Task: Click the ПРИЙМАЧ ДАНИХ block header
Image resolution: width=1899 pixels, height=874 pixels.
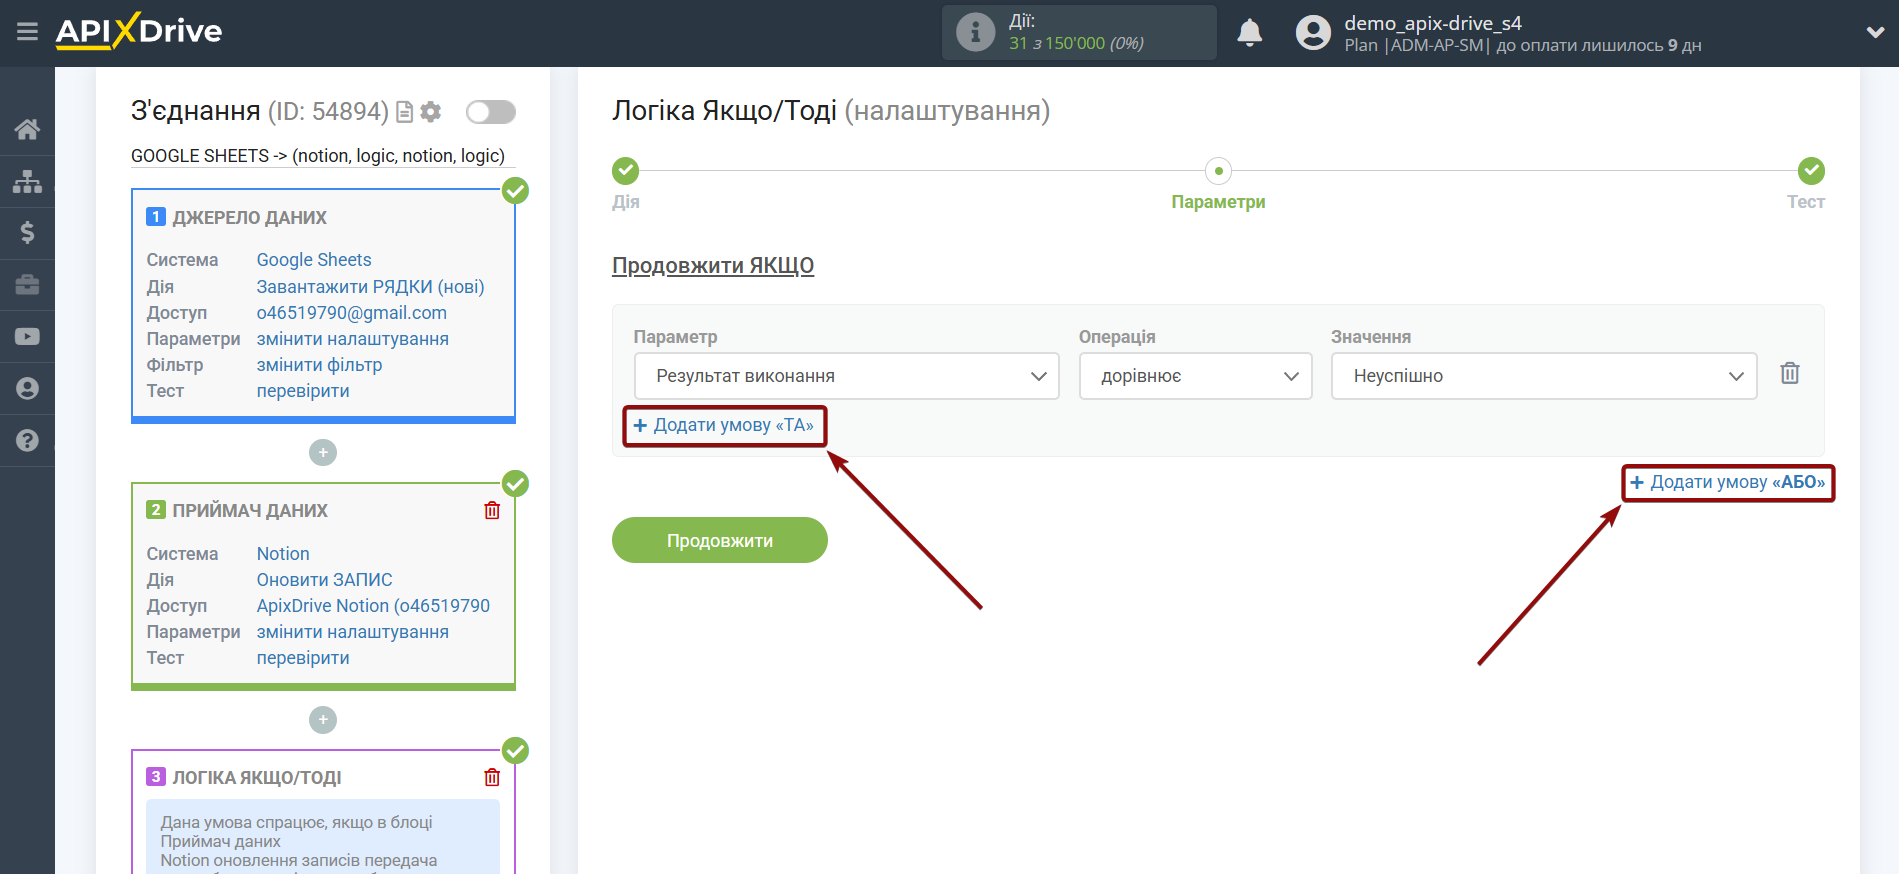Action: tap(250, 510)
